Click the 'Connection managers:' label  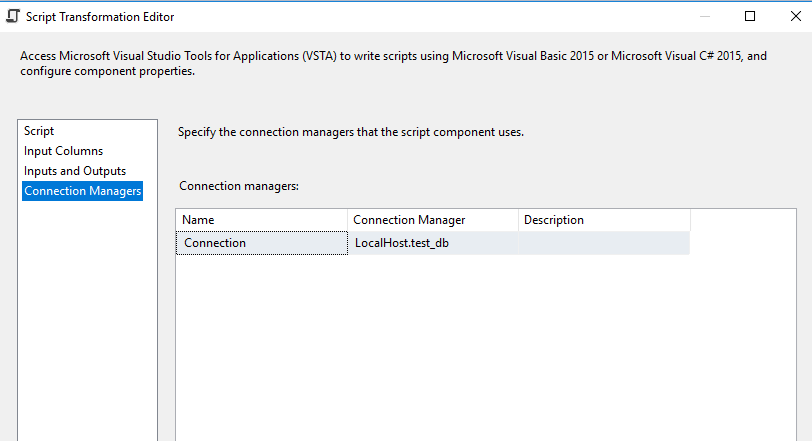coord(239,186)
